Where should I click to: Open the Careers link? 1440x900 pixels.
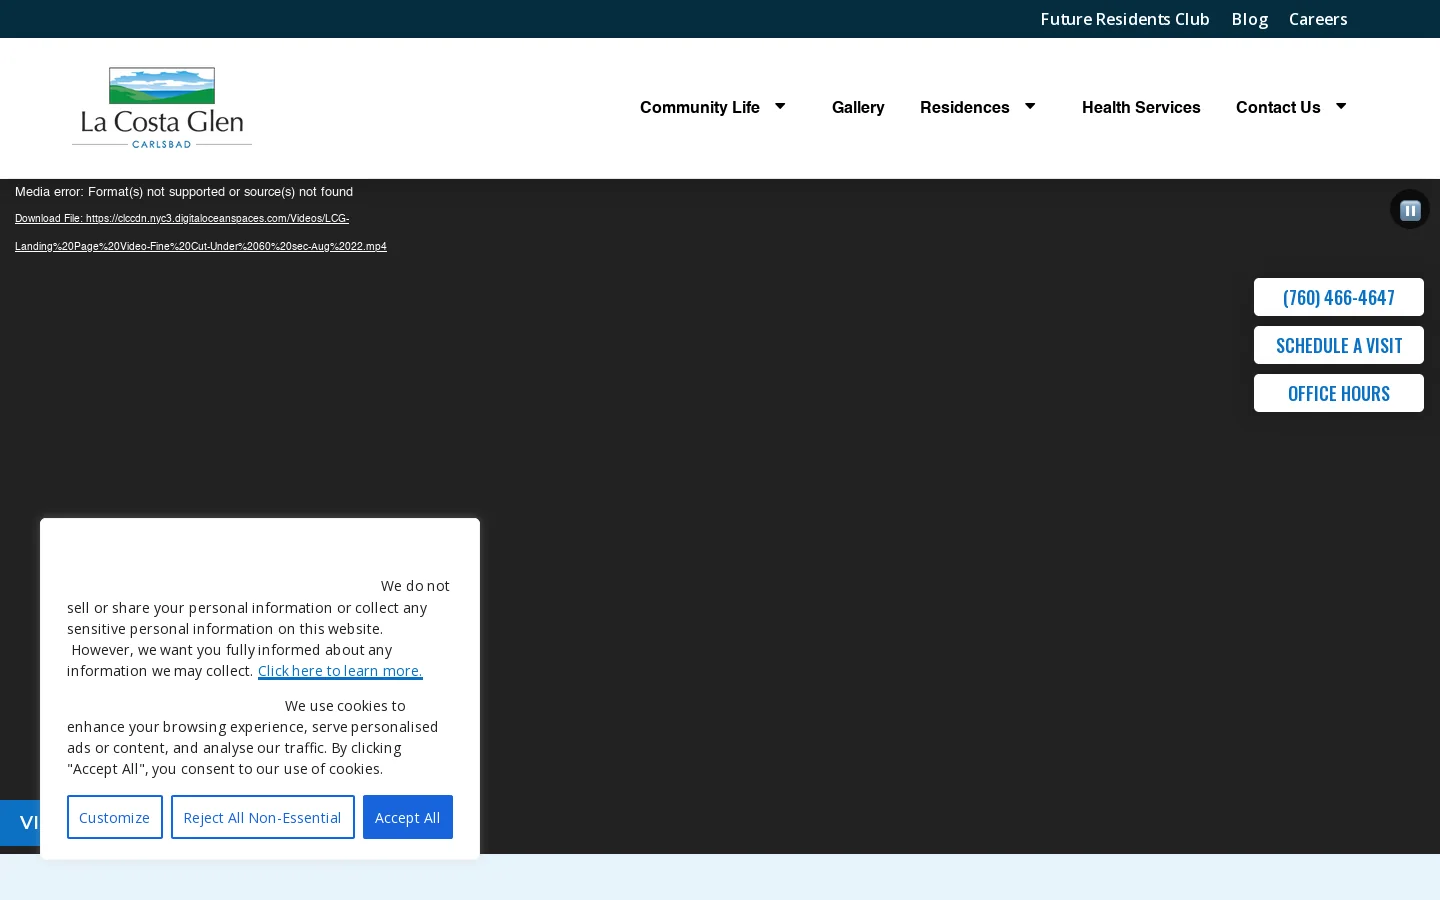[1318, 19]
